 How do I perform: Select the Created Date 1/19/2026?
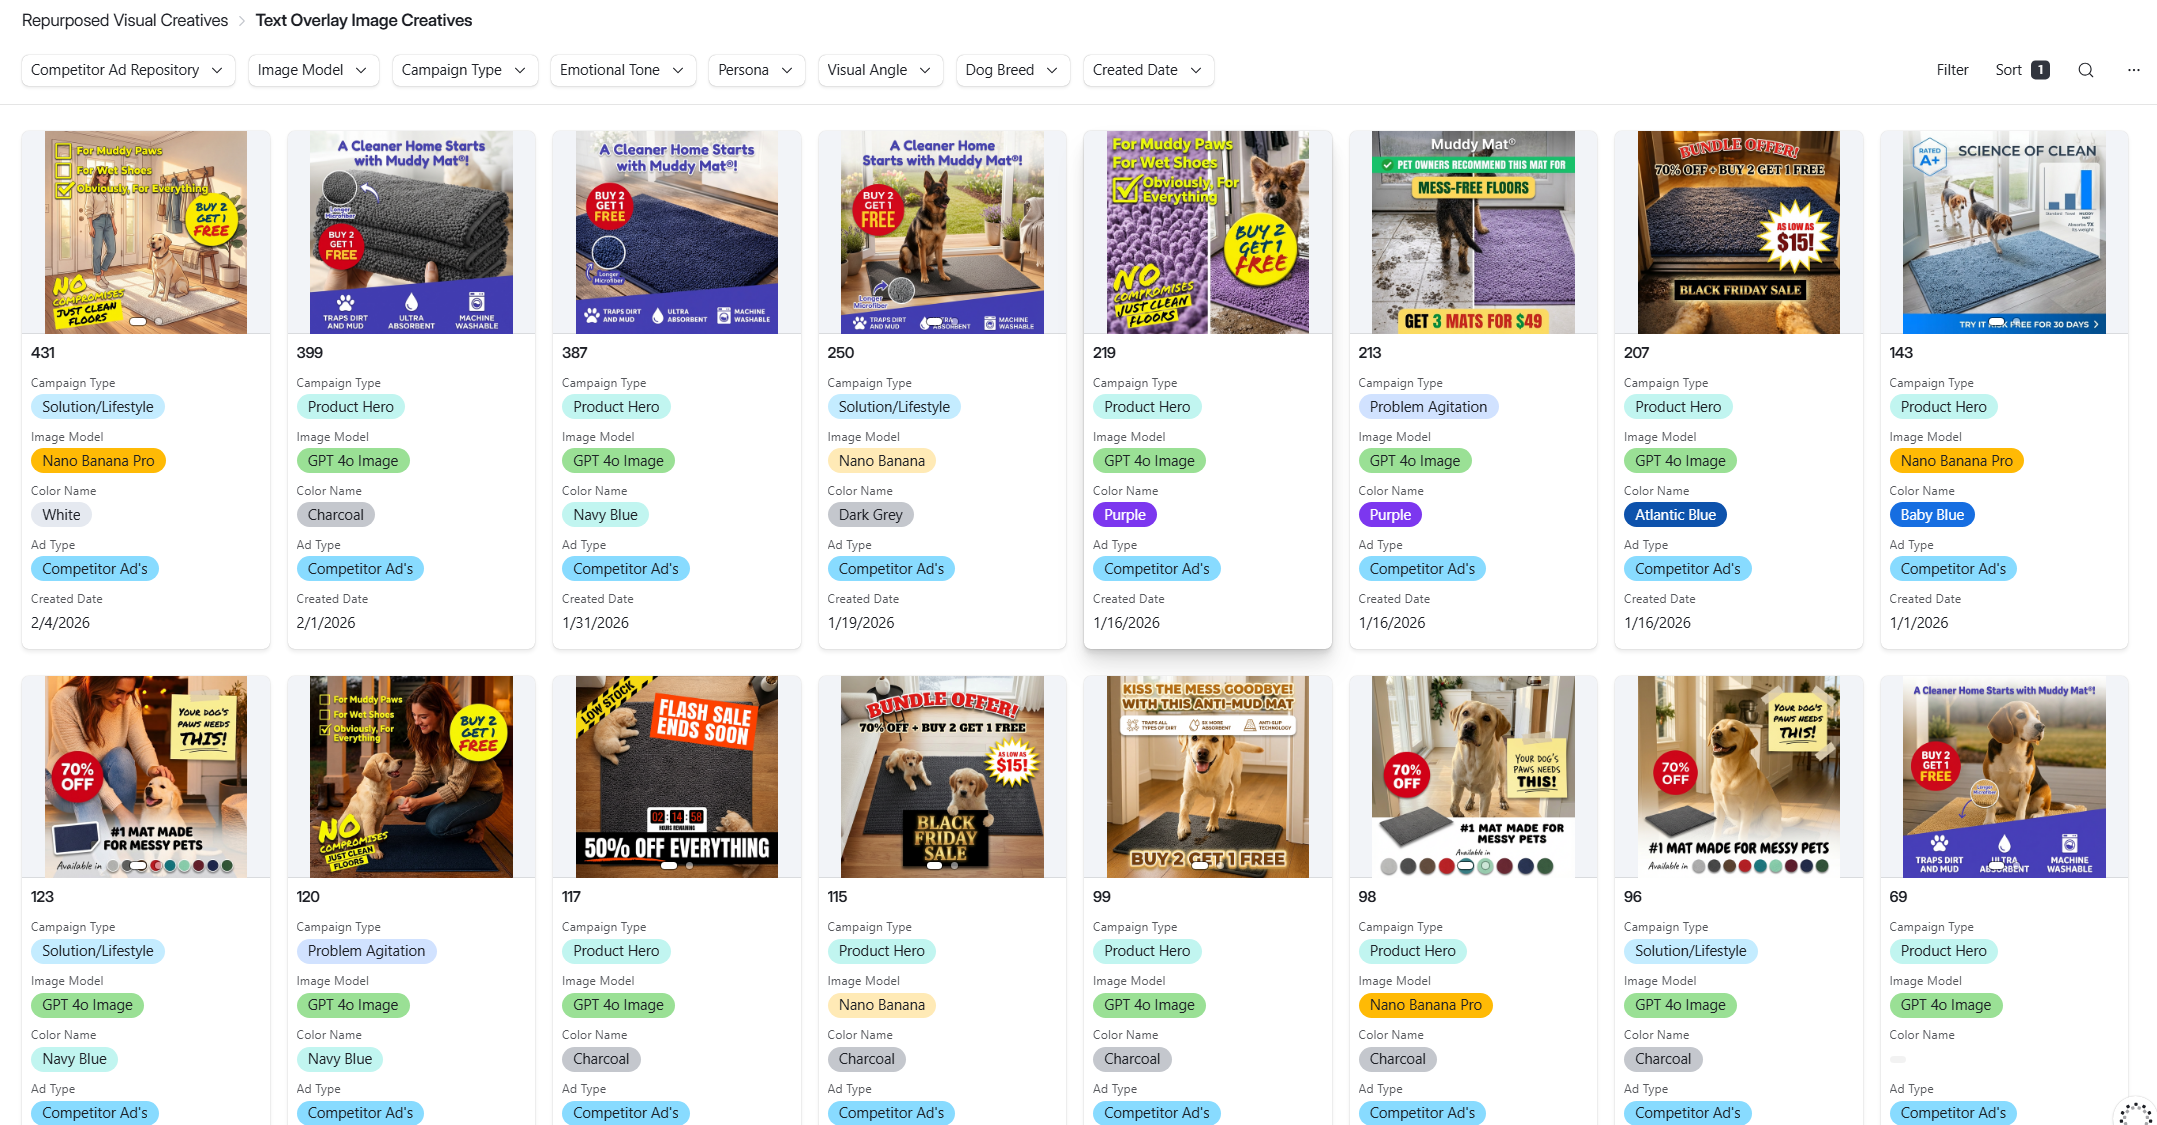tap(861, 623)
